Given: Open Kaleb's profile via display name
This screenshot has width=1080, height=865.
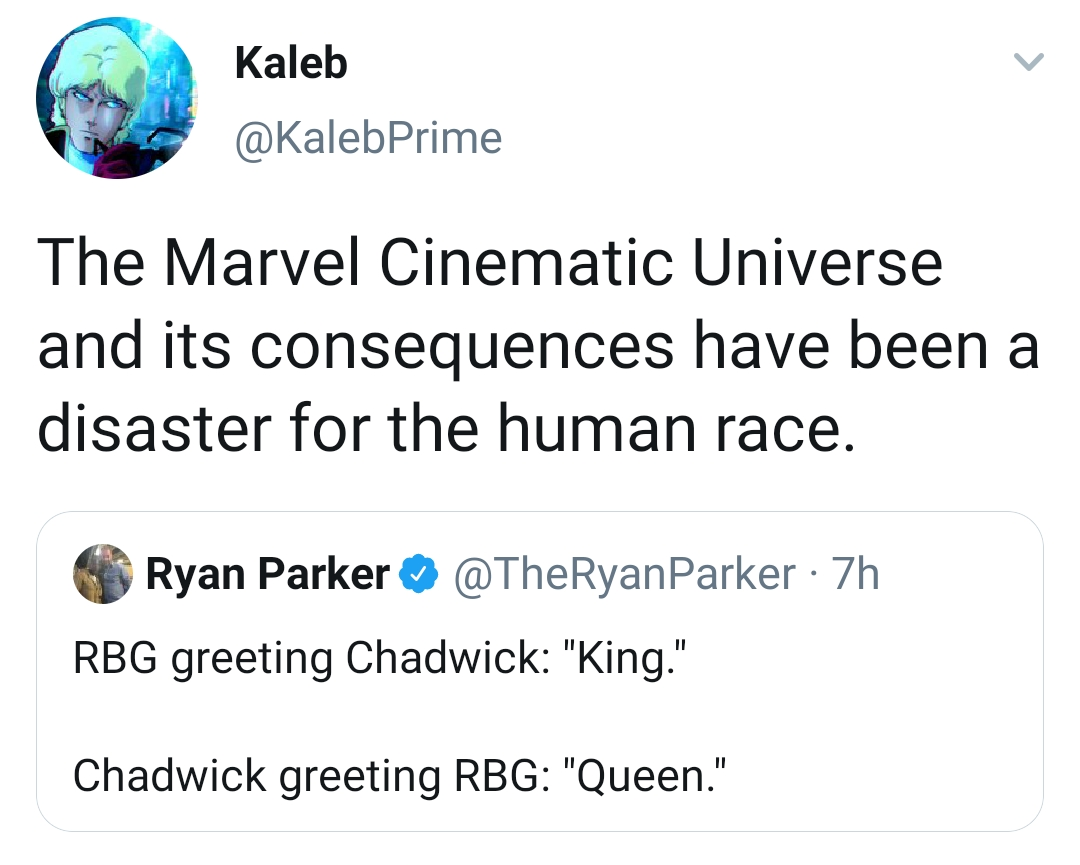Looking at the screenshot, I should [291, 63].
